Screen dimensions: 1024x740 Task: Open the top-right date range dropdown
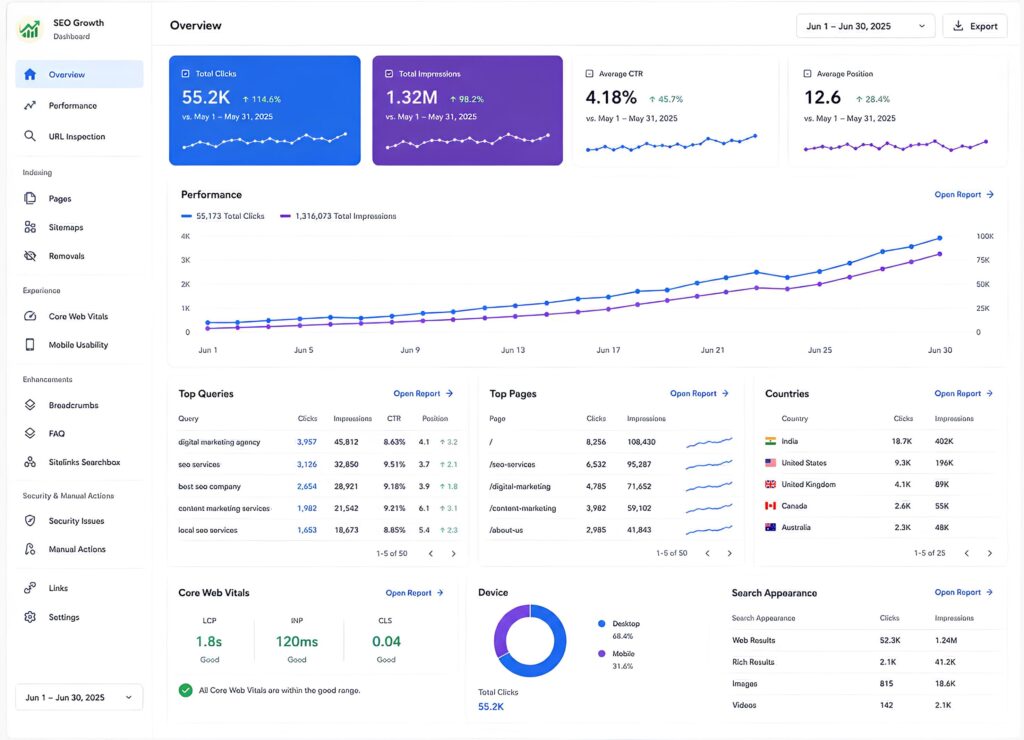tap(865, 26)
